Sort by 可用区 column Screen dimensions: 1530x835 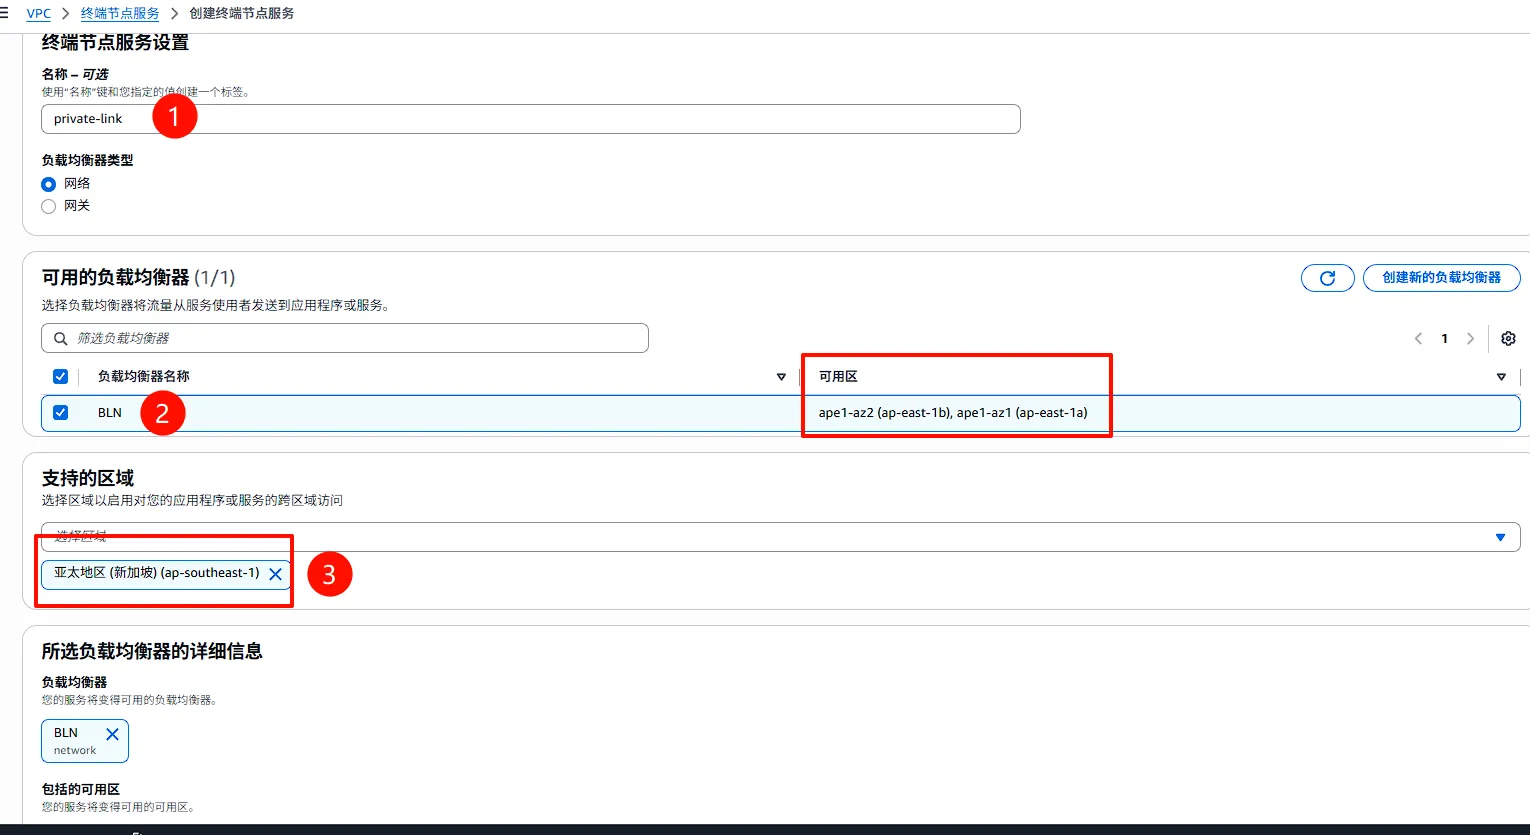1500,377
